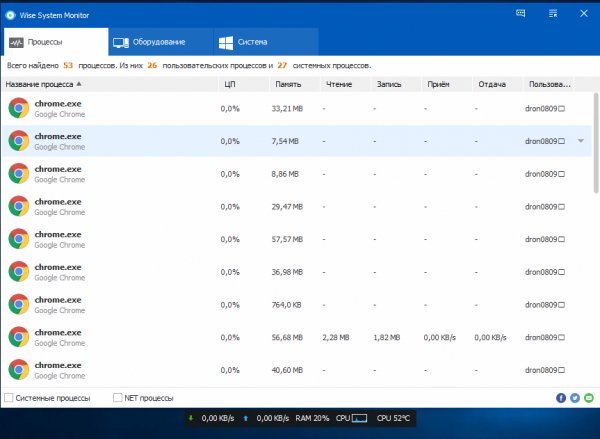Select the read value 2,28 MB
600x439 pixels.
pyautogui.click(x=336, y=338)
